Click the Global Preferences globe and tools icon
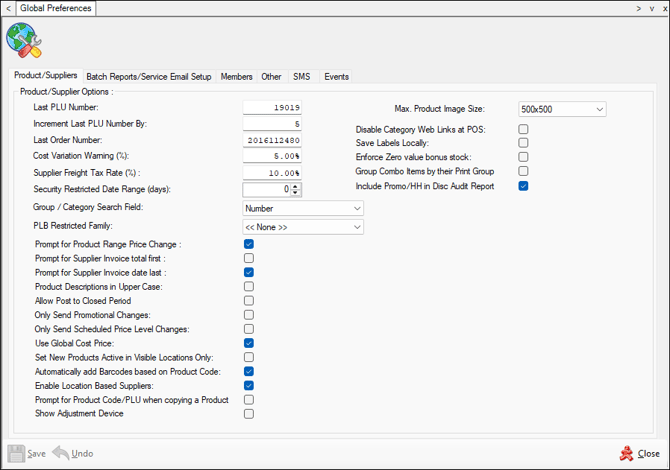The height and width of the screenshot is (470, 670). (x=24, y=40)
